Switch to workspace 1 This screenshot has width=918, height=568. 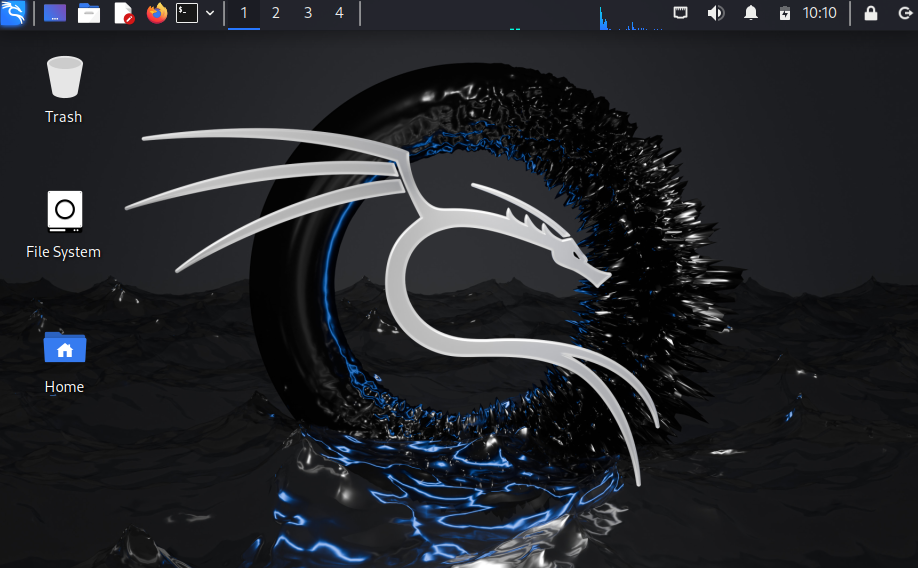click(x=244, y=13)
